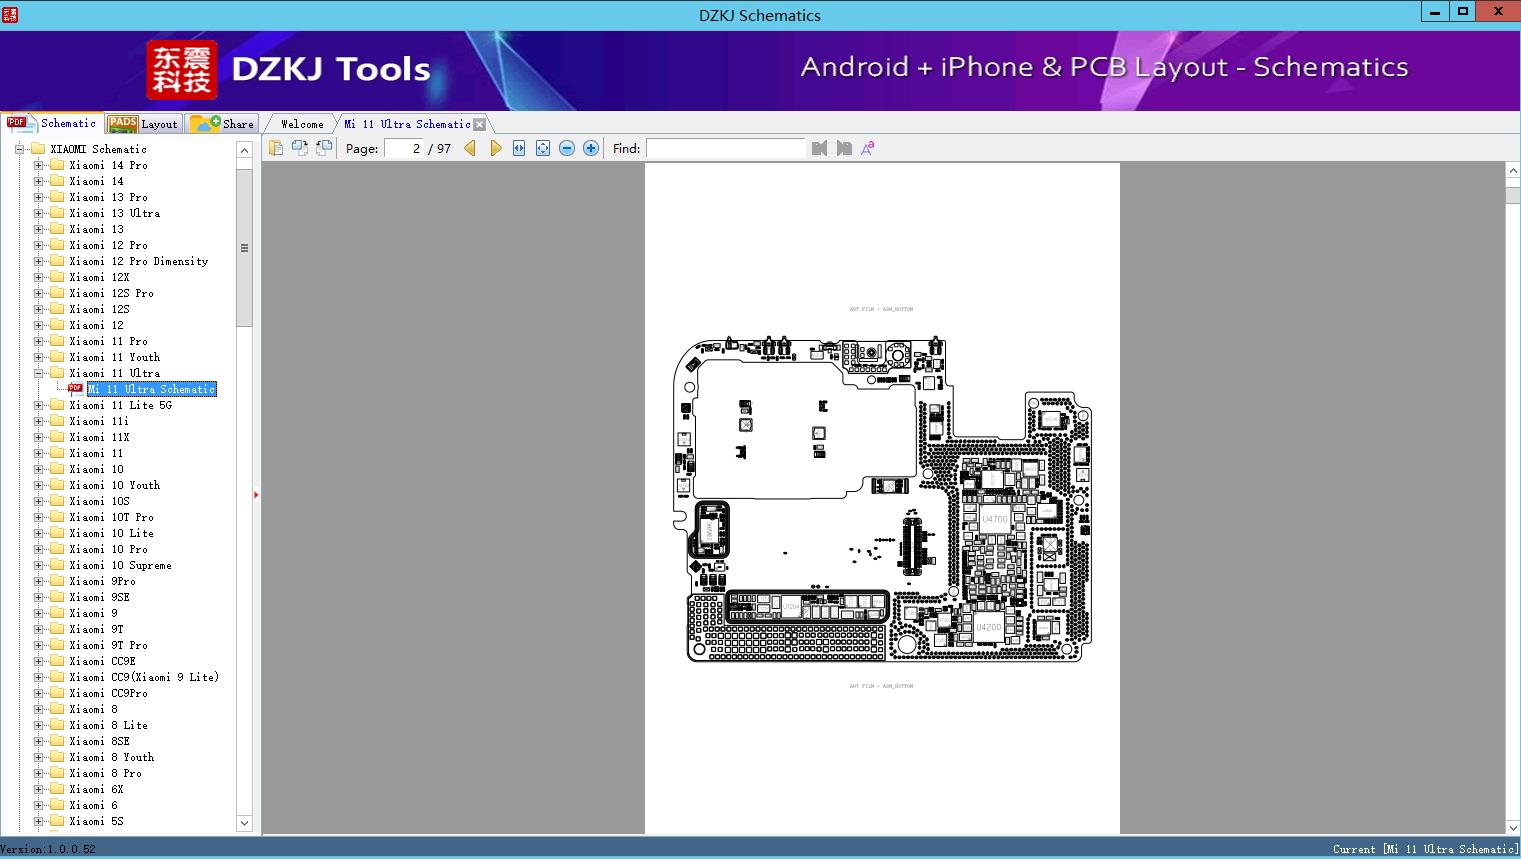Collapse the side panel with red splitter arrow
This screenshot has height=859, width=1521.
256,495
